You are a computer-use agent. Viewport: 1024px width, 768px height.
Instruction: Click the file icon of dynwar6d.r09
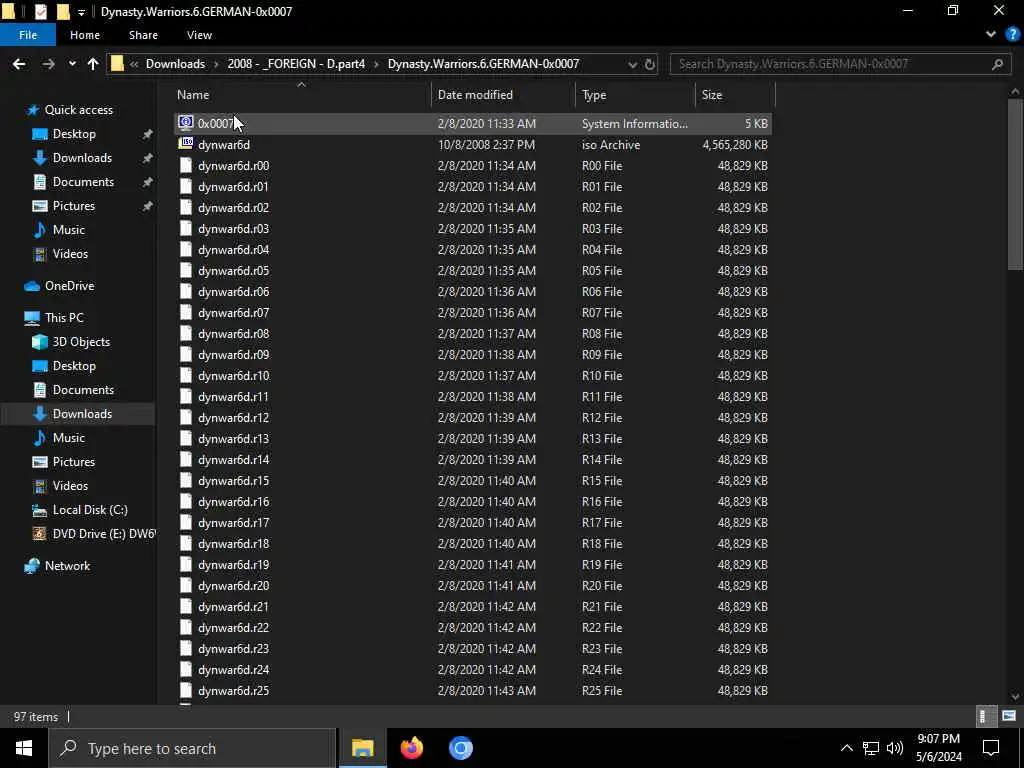tap(186, 355)
